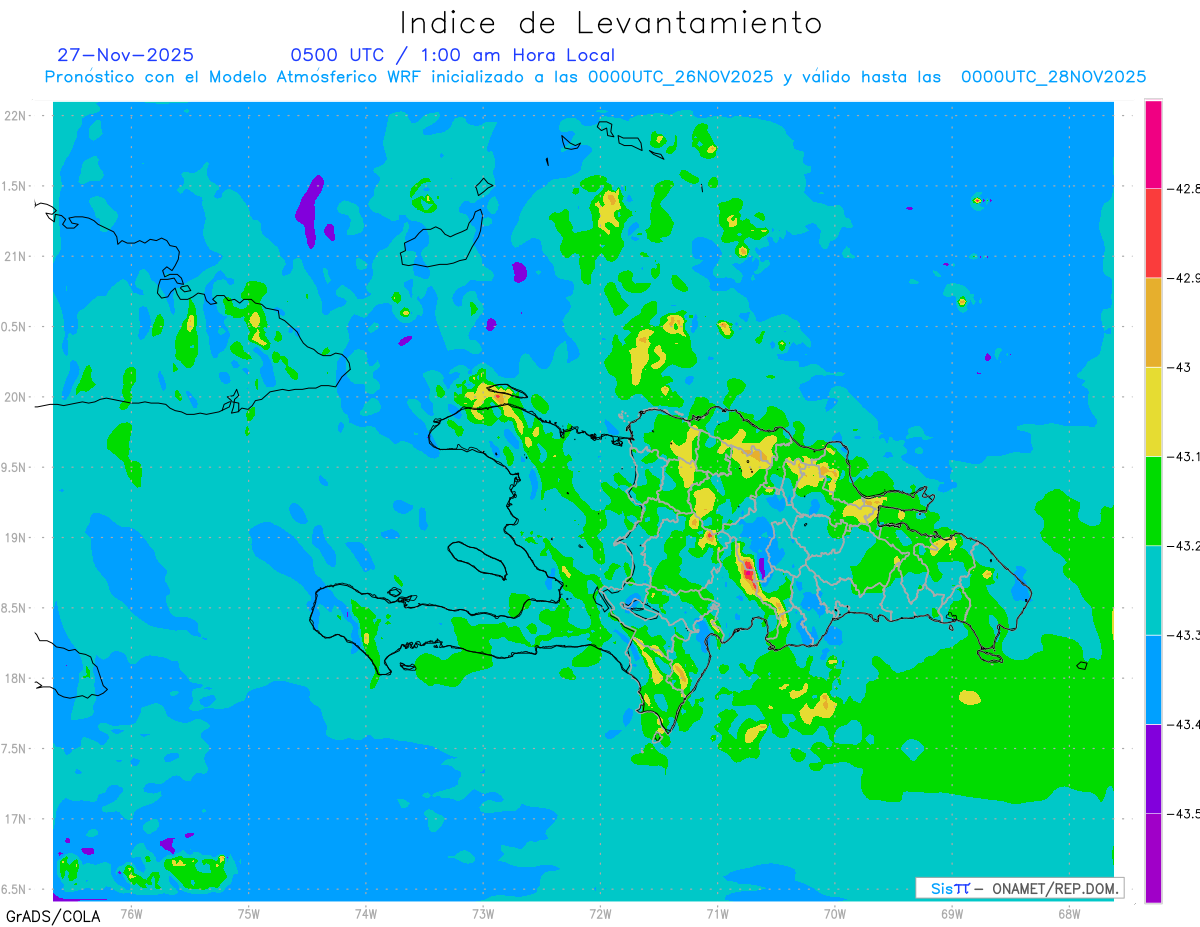This screenshot has height=927, width=1200.
Task: Click the magenta legend color segment at top
Action: [1153, 144]
